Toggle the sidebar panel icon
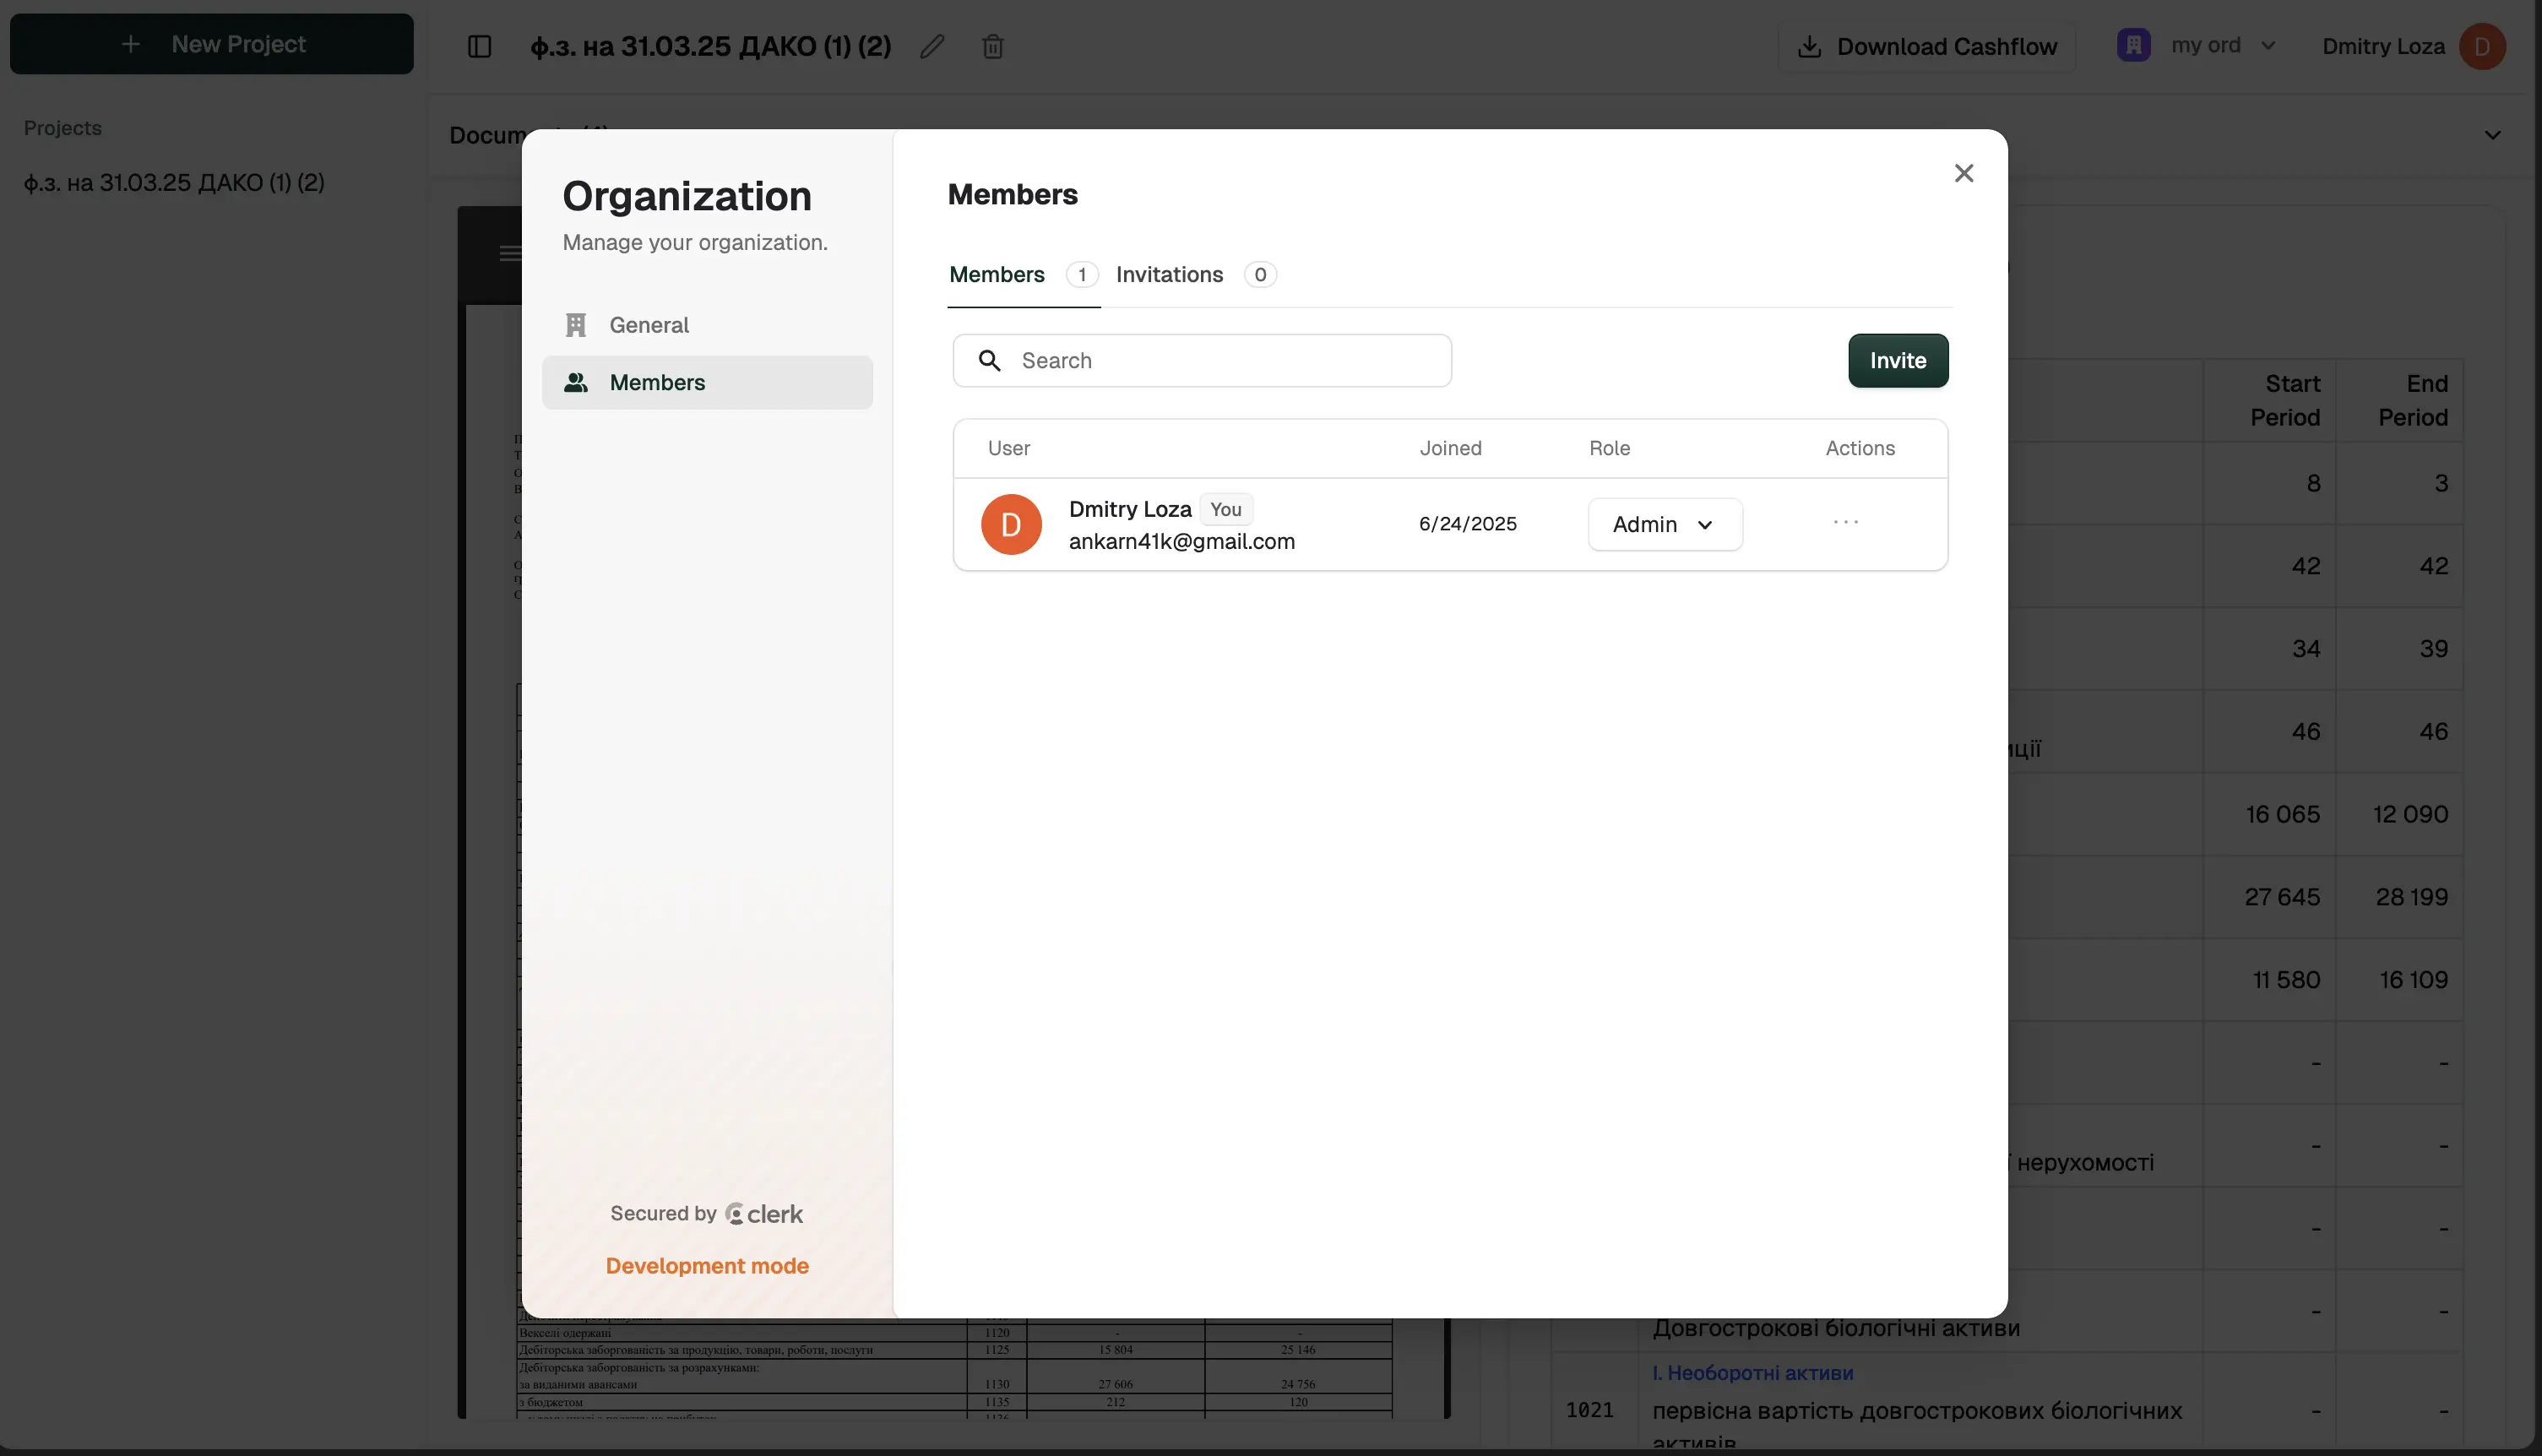Image resolution: width=2542 pixels, height=1456 pixels. click(x=479, y=46)
